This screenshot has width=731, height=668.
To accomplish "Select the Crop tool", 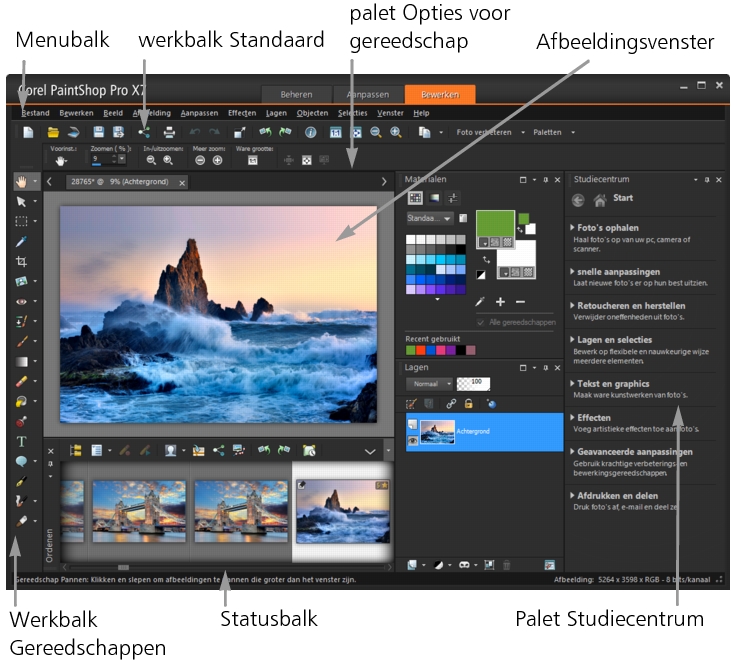I will point(21,262).
